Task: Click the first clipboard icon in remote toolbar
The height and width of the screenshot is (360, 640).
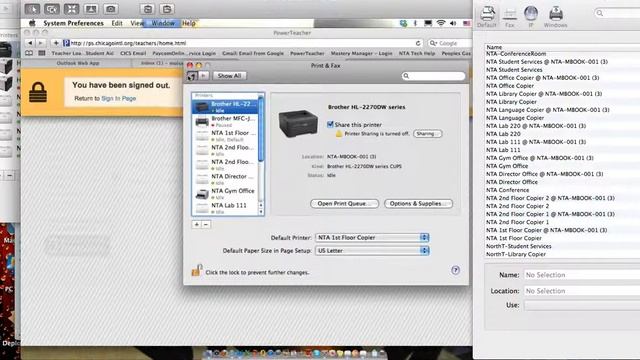Action: tap(148, 9)
